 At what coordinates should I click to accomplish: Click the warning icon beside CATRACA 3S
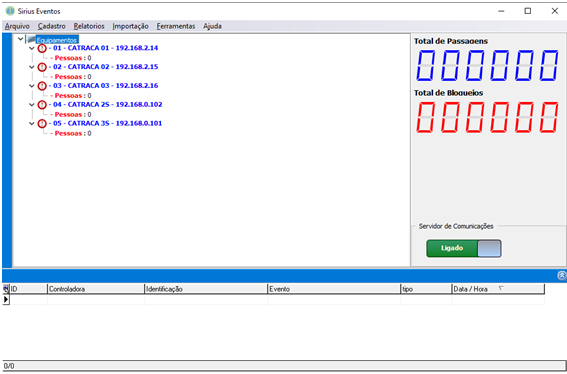click(x=42, y=123)
